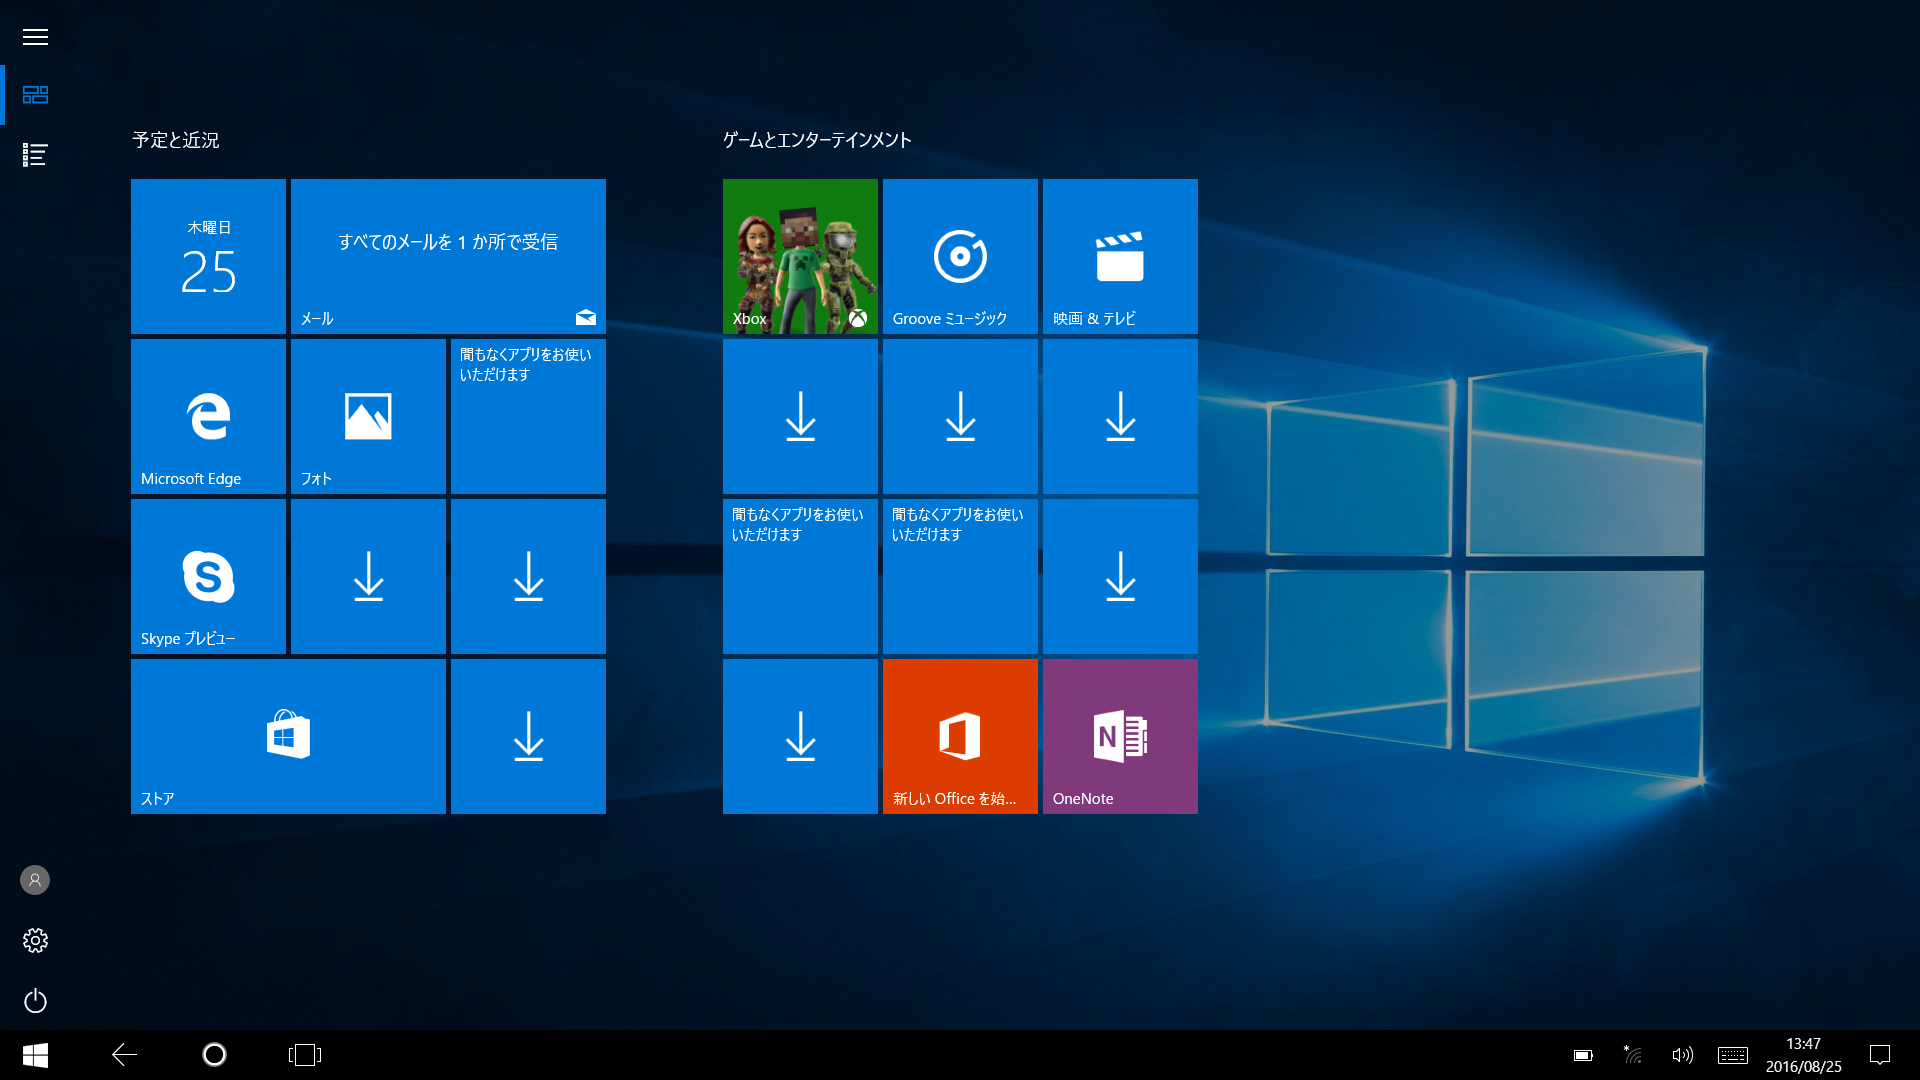Click the Windows Start button
This screenshot has width=1920, height=1080.
[x=35, y=1055]
